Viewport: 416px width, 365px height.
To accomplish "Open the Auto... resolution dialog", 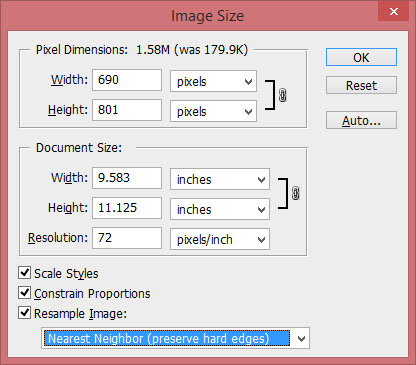I will pyautogui.click(x=361, y=120).
